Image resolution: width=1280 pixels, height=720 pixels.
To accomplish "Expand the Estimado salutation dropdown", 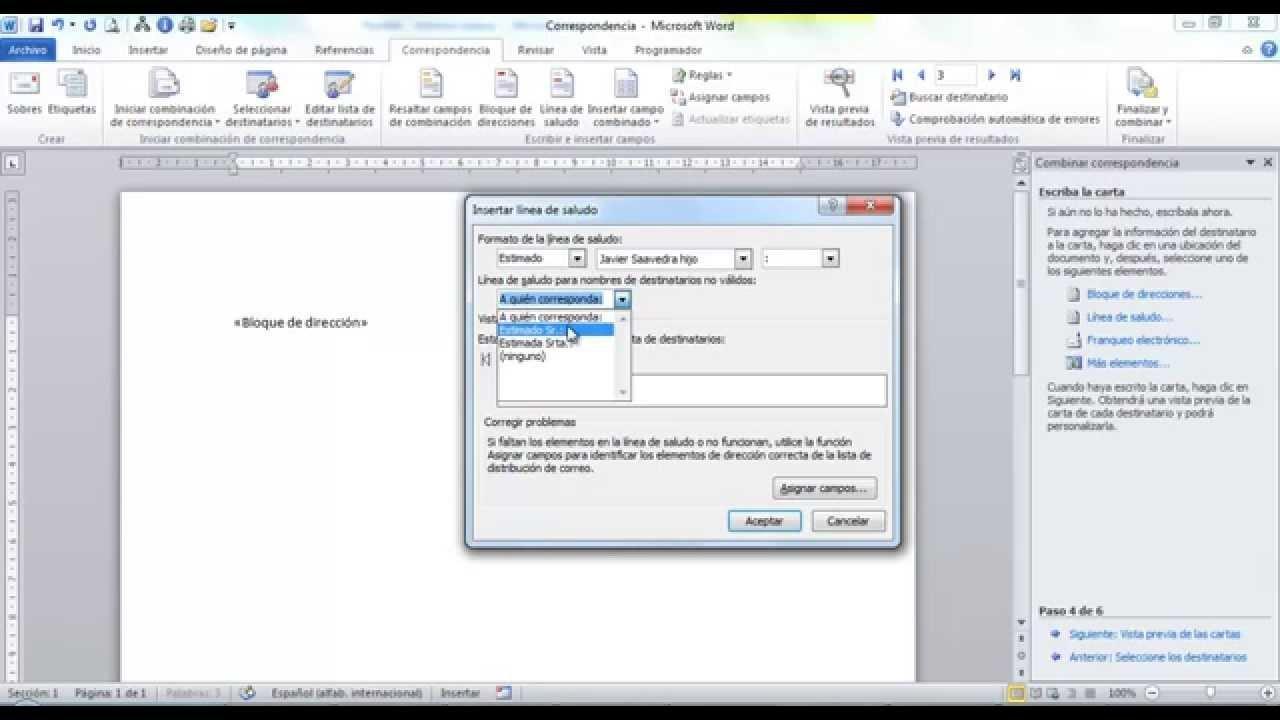I will [577, 259].
